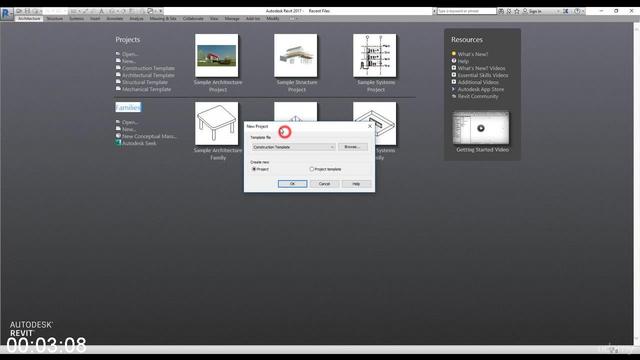Click the Help question mark icon in title bar
640x360 pixels.
[577, 11]
